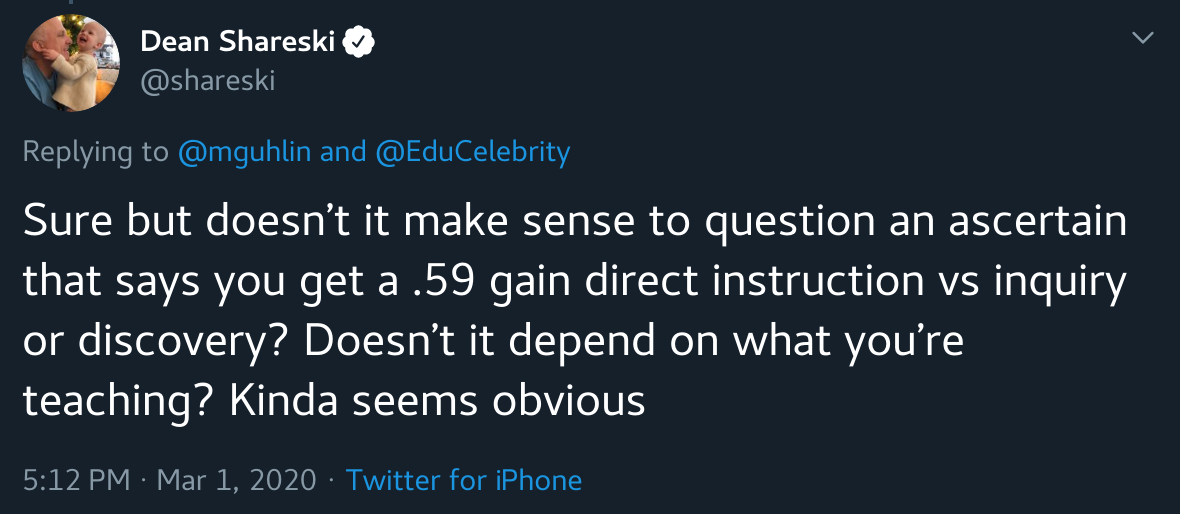Click the 5:12 PM timestamp
This screenshot has width=1180, height=514.
[x=76, y=480]
